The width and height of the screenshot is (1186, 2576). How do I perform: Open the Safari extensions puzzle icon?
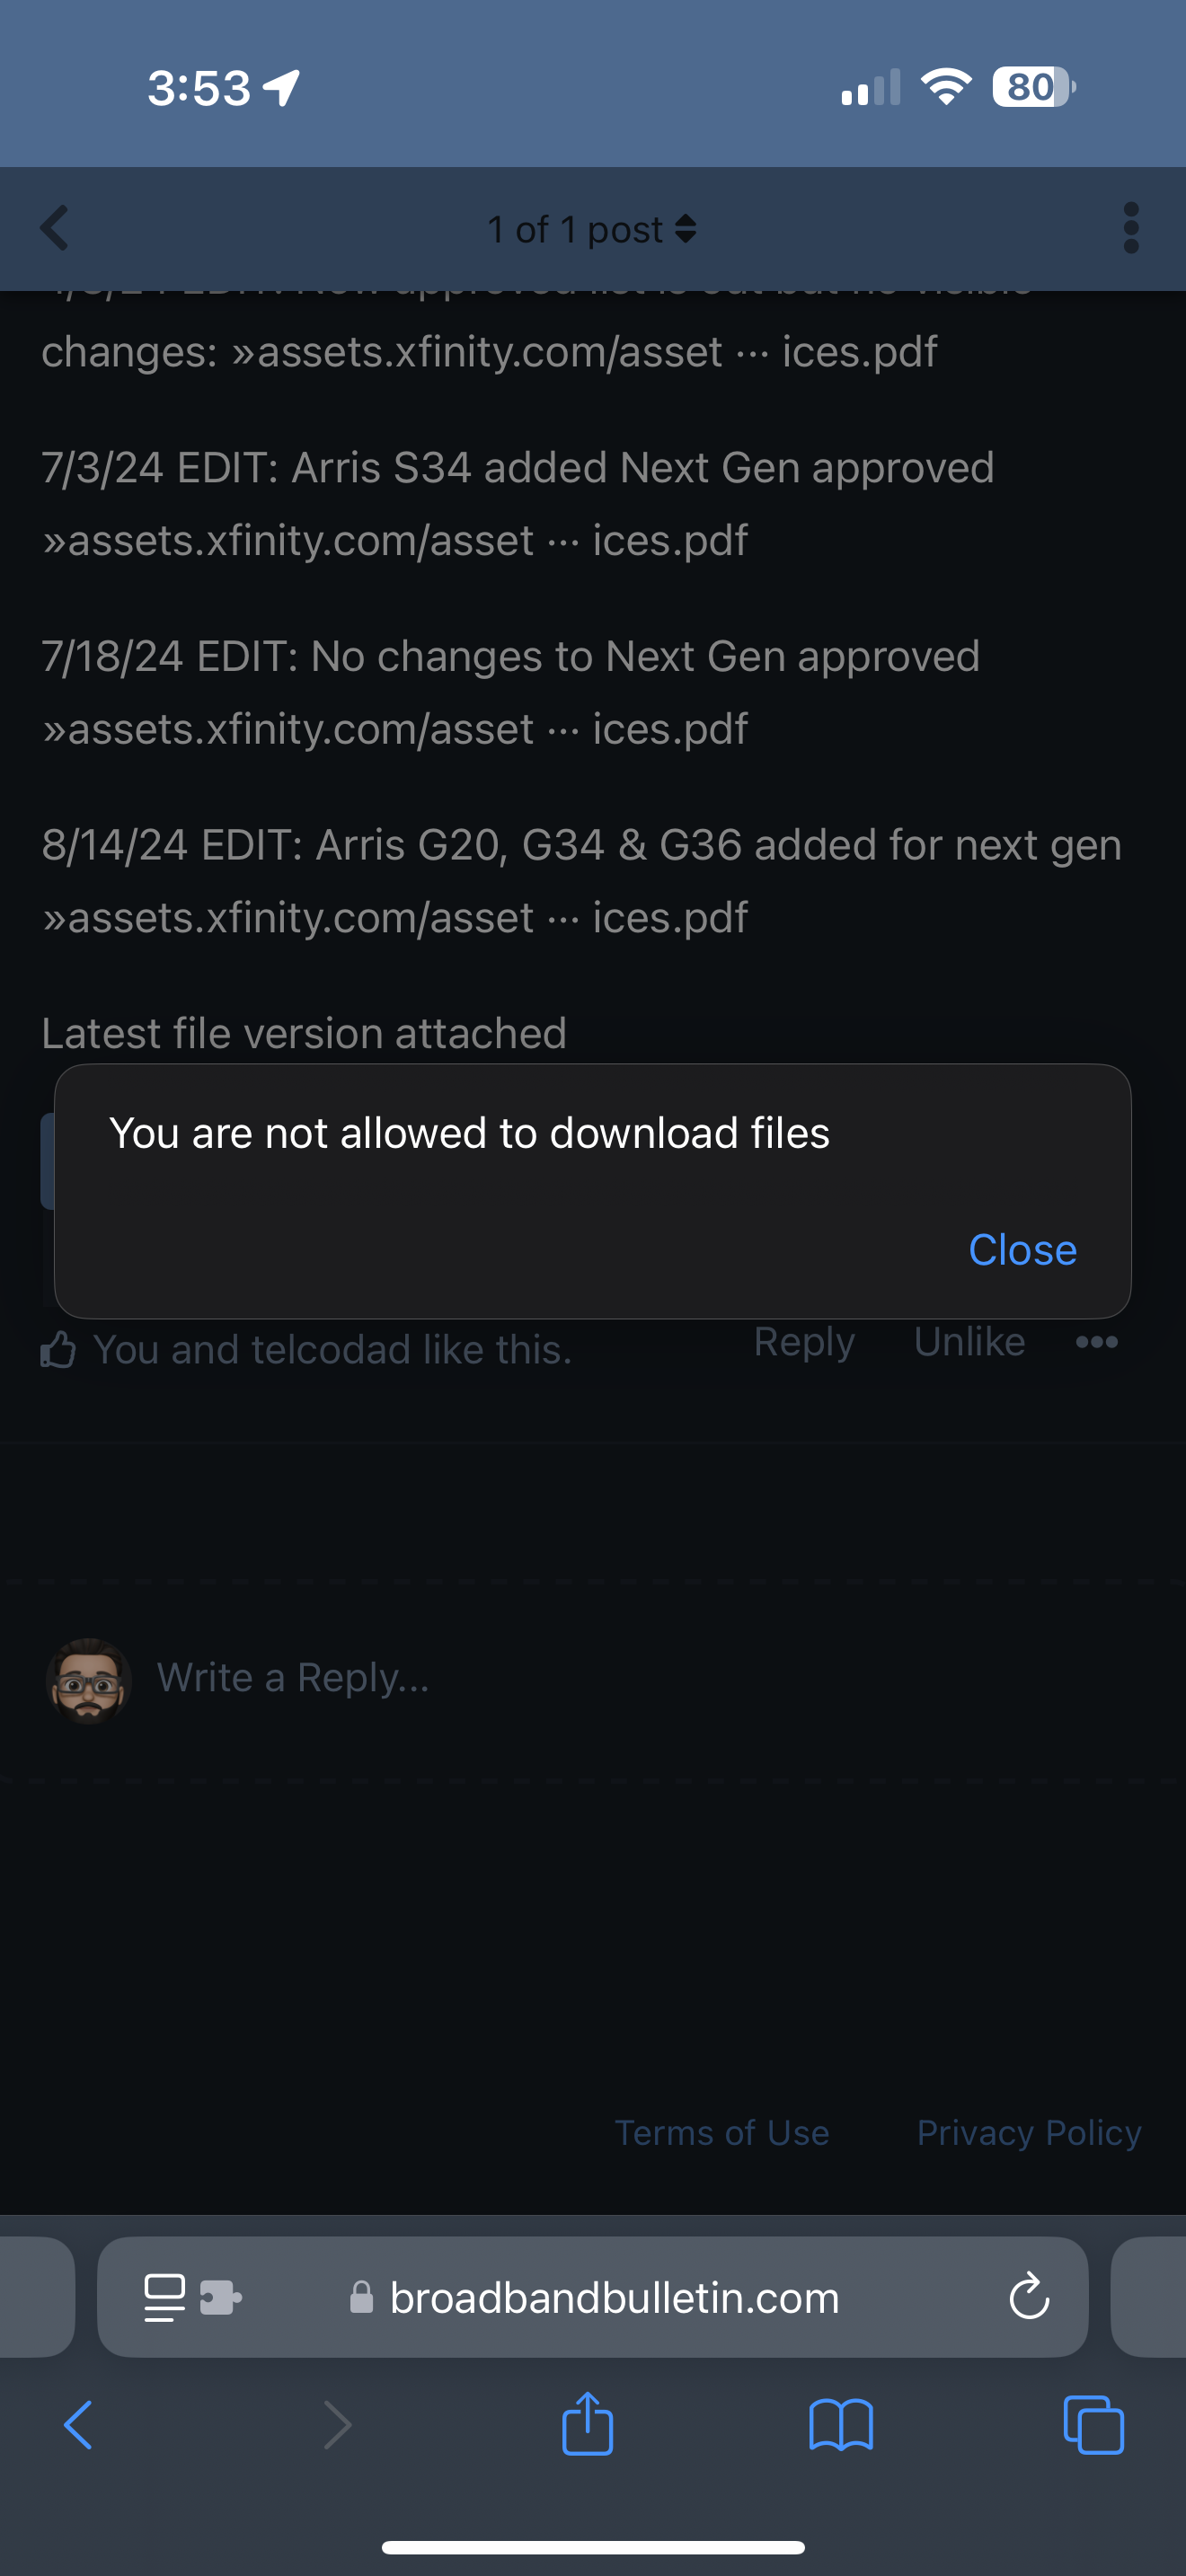point(221,2298)
